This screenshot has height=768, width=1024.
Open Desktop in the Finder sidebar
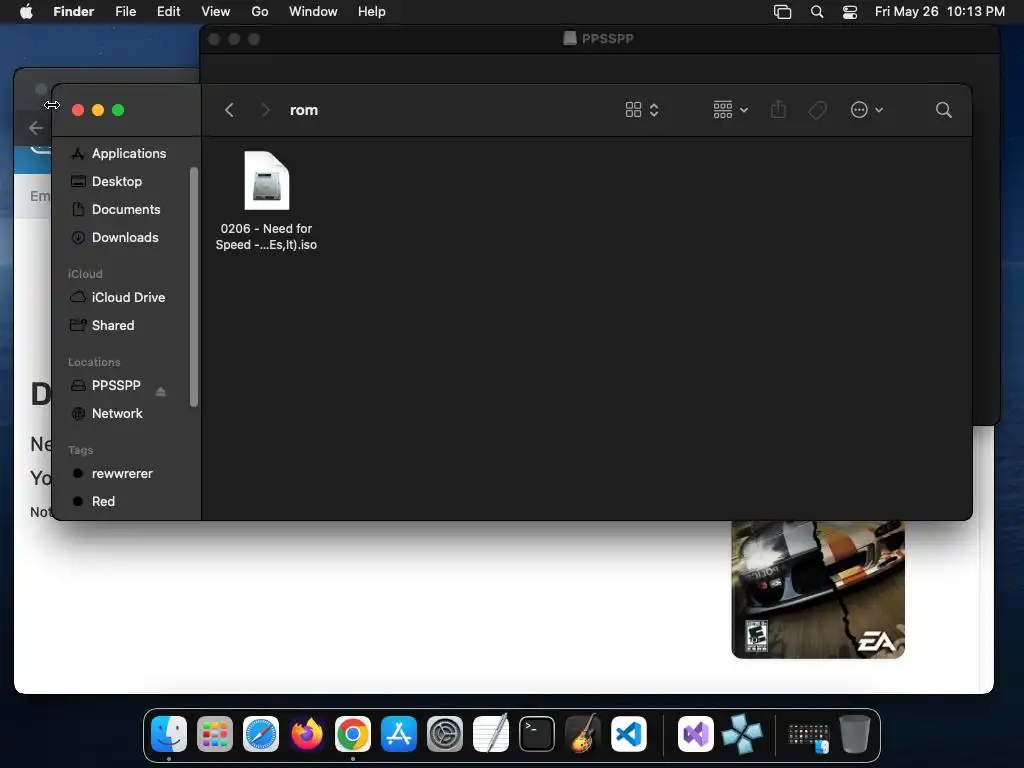coord(116,182)
